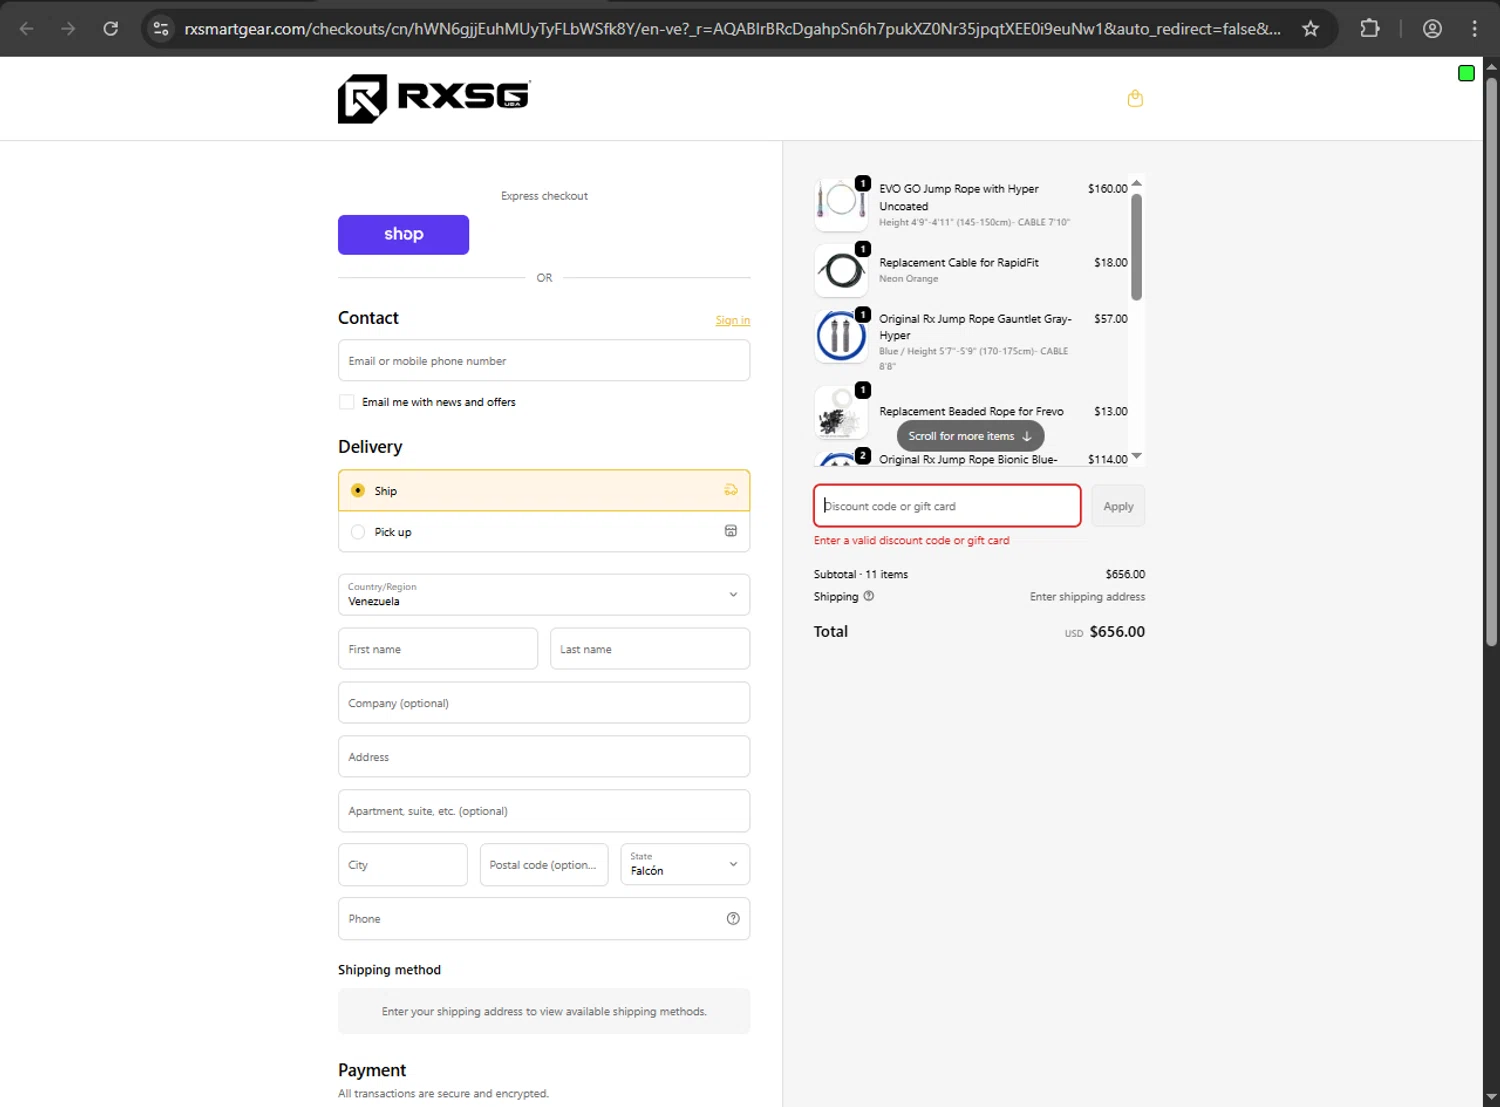Focus the Email or mobile phone number field
The width and height of the screenshot is (1500, 1107).
[544, 361]
